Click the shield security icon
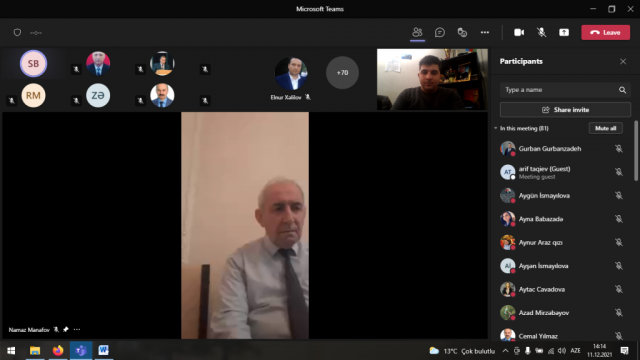Viewport: 640px width, 360px height. [17, 32]
